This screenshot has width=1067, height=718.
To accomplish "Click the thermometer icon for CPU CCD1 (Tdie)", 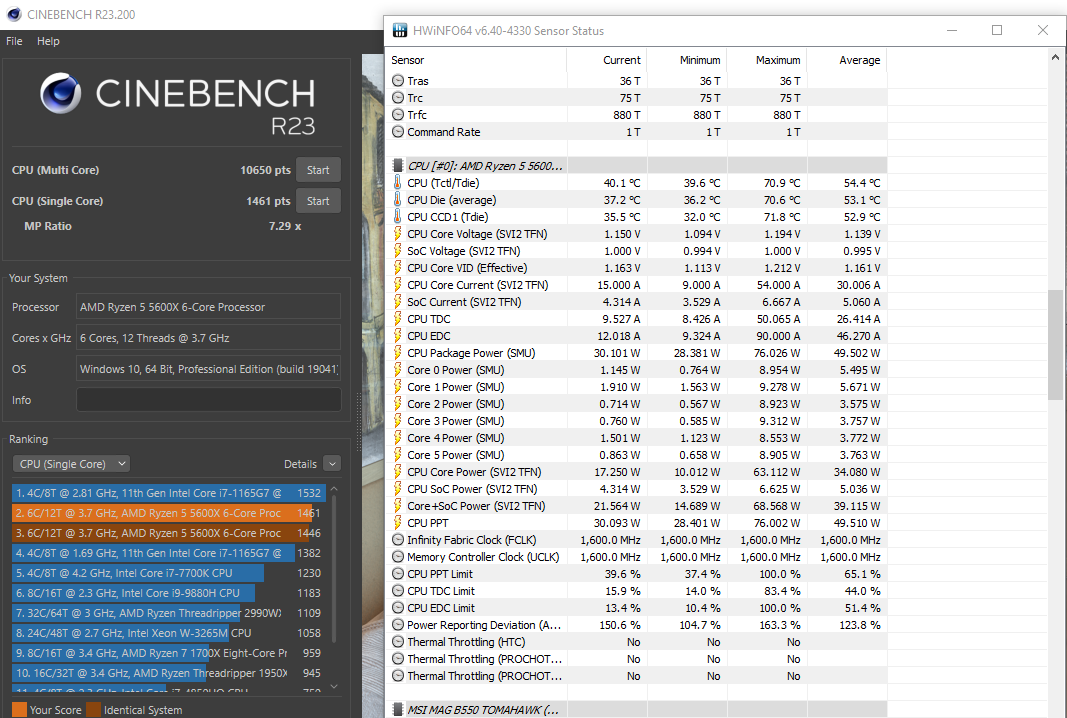I will point(398,216).
